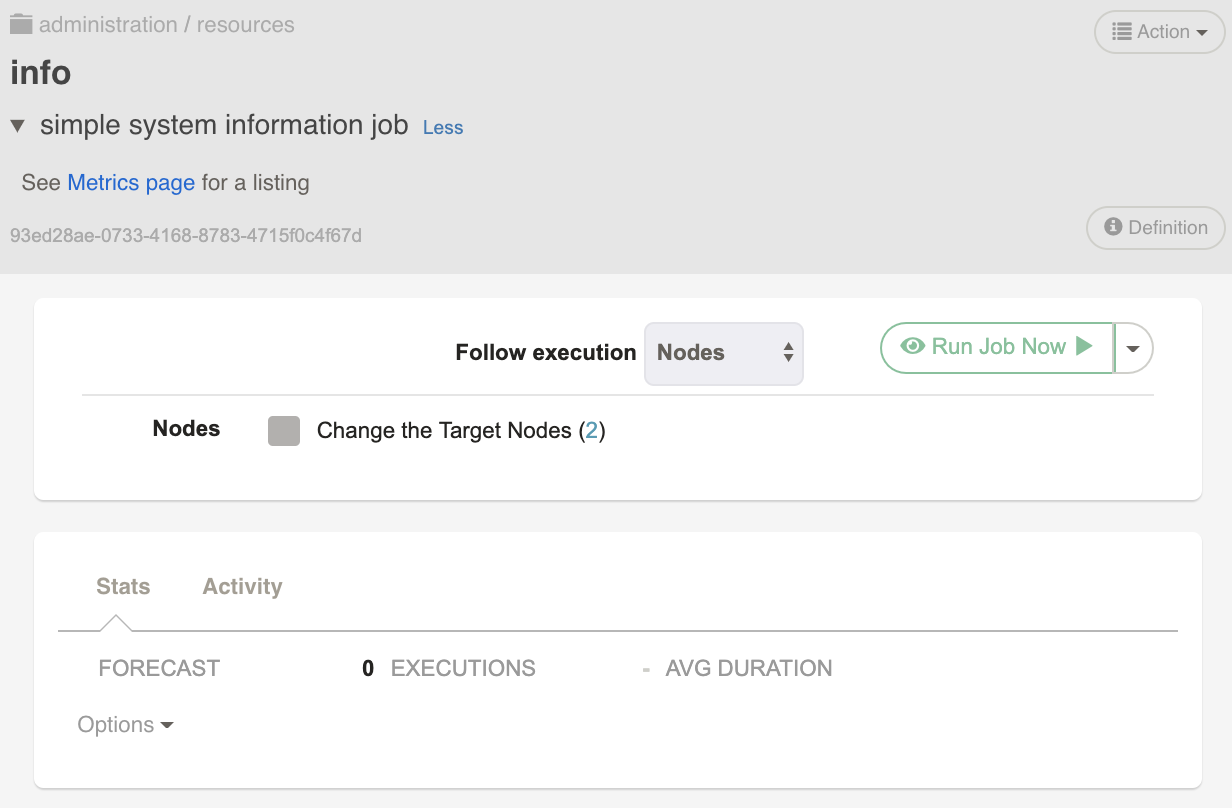Click the eye icon inside Run Job Now
This screenshot has width=1232, height=808.
tap(913, 347)
